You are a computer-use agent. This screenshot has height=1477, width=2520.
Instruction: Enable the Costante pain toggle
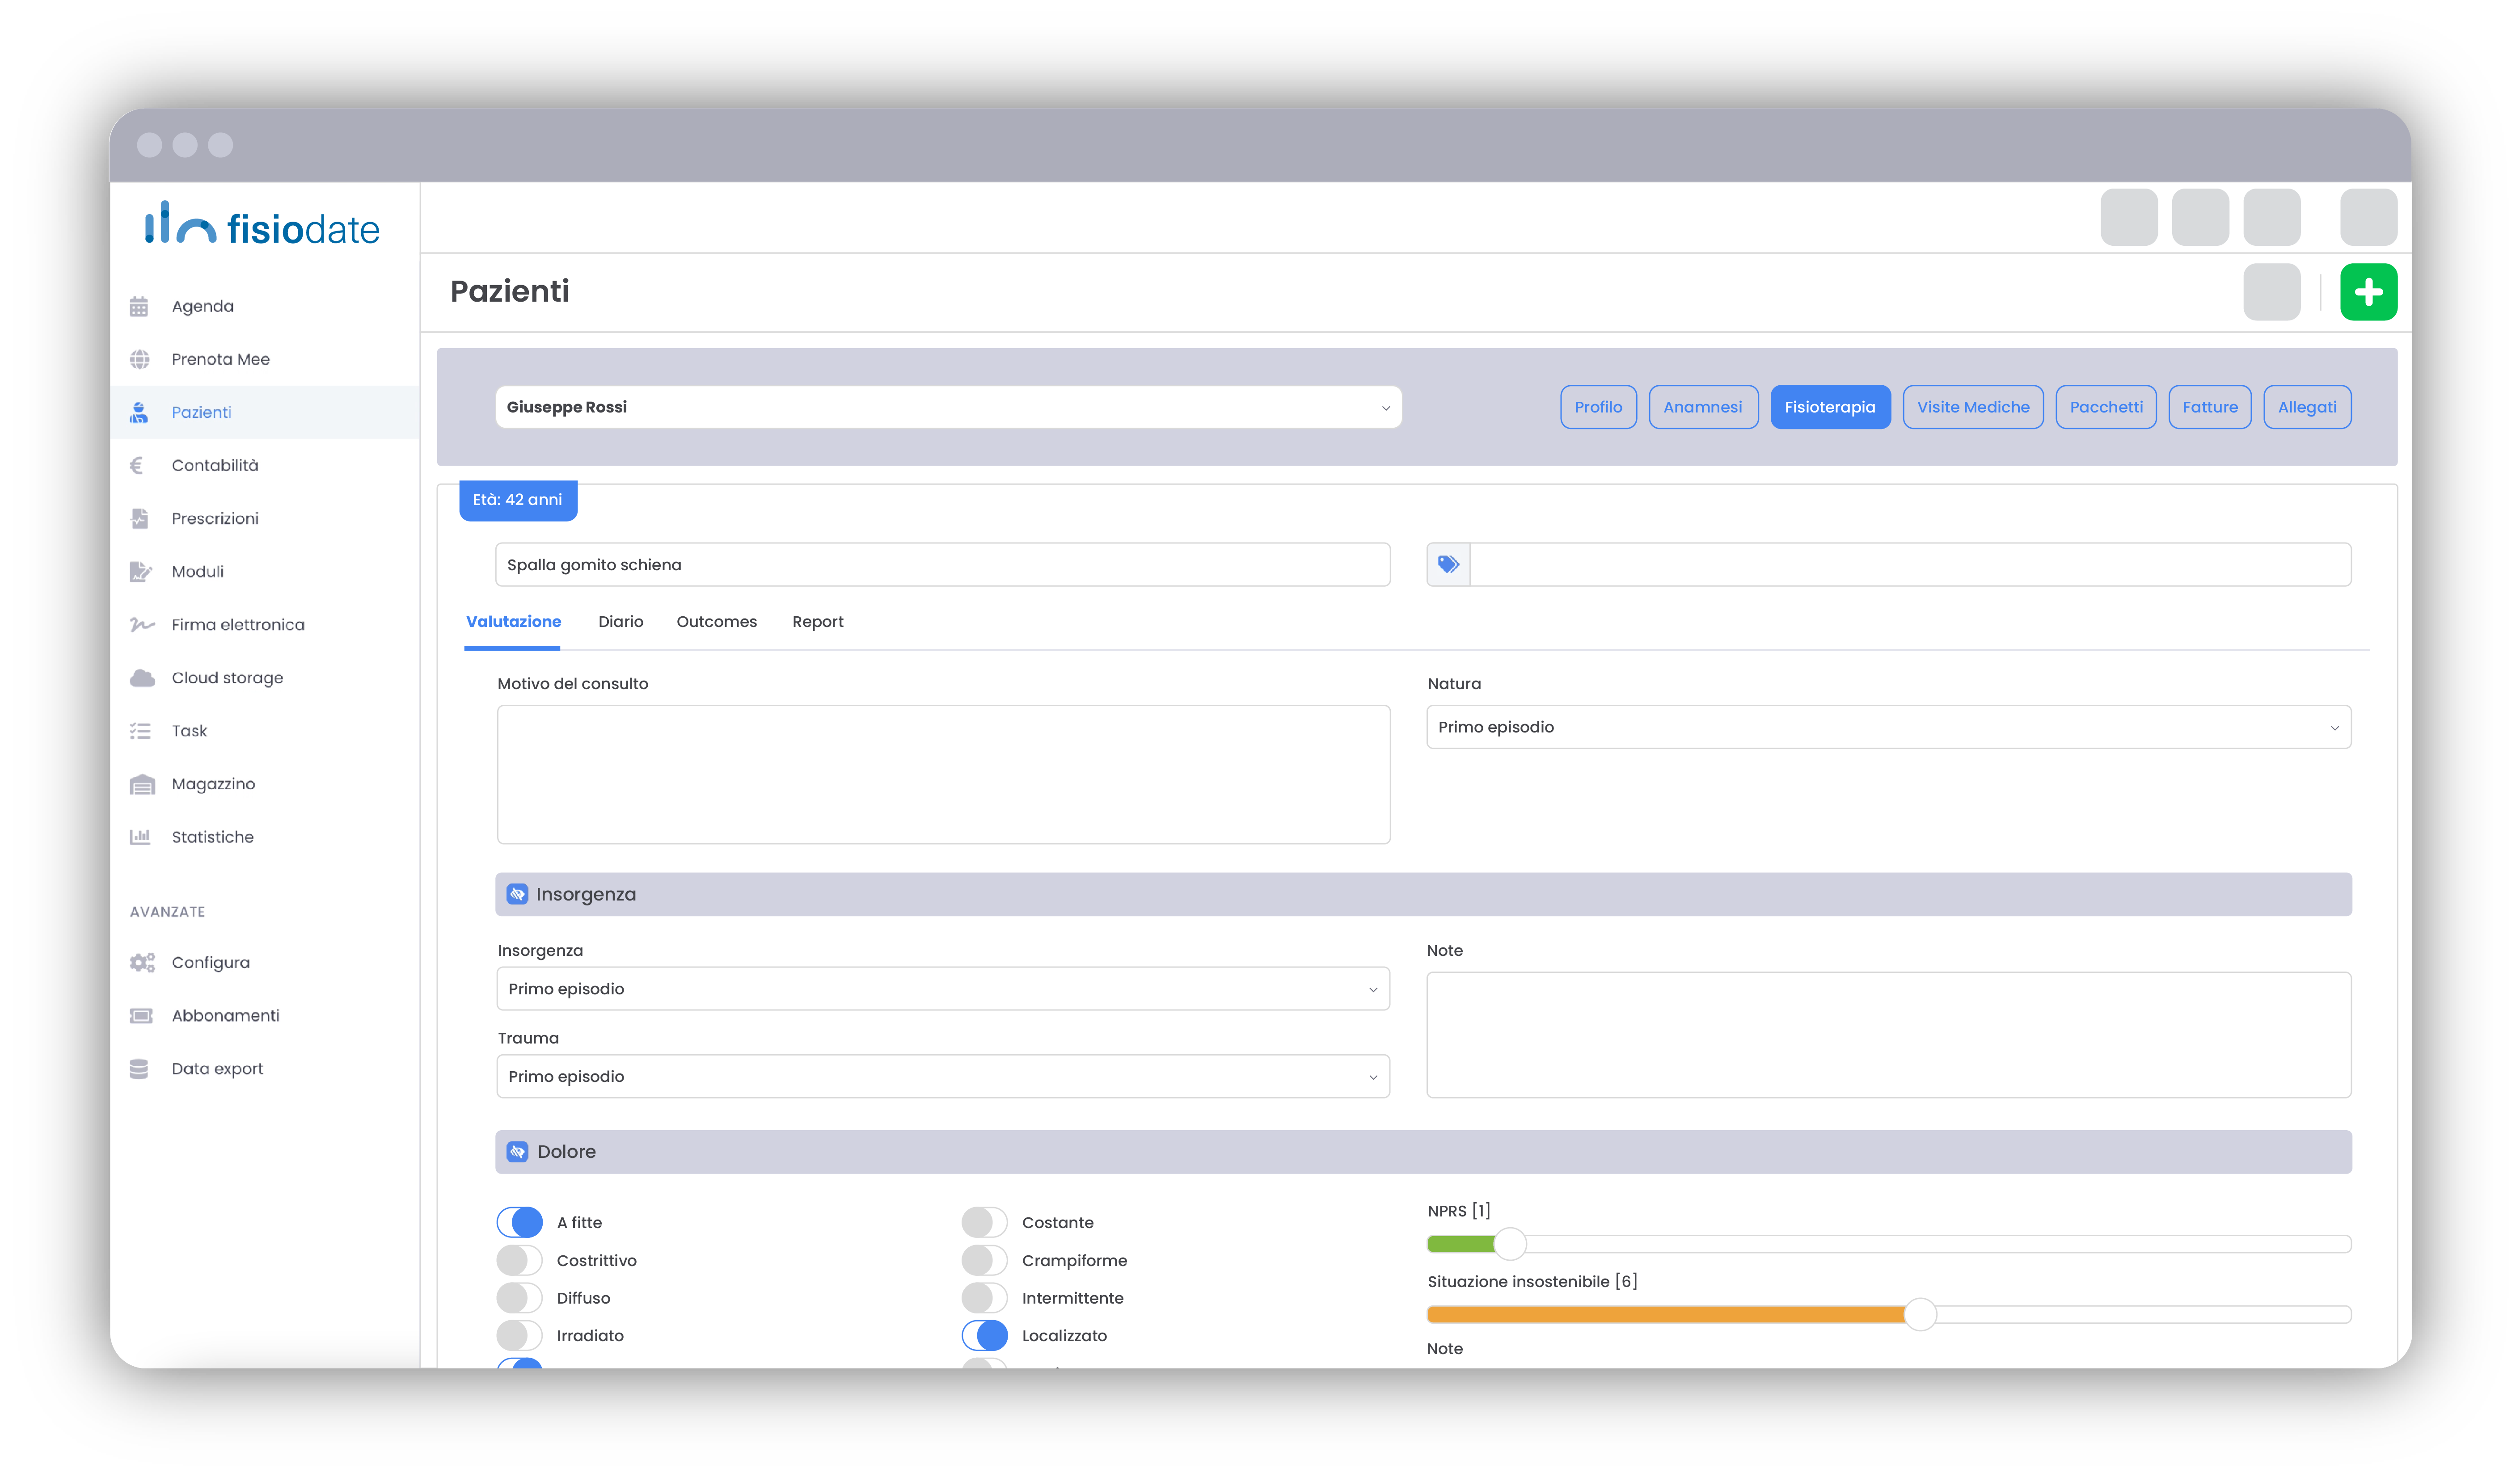(x=984, y=1222)
